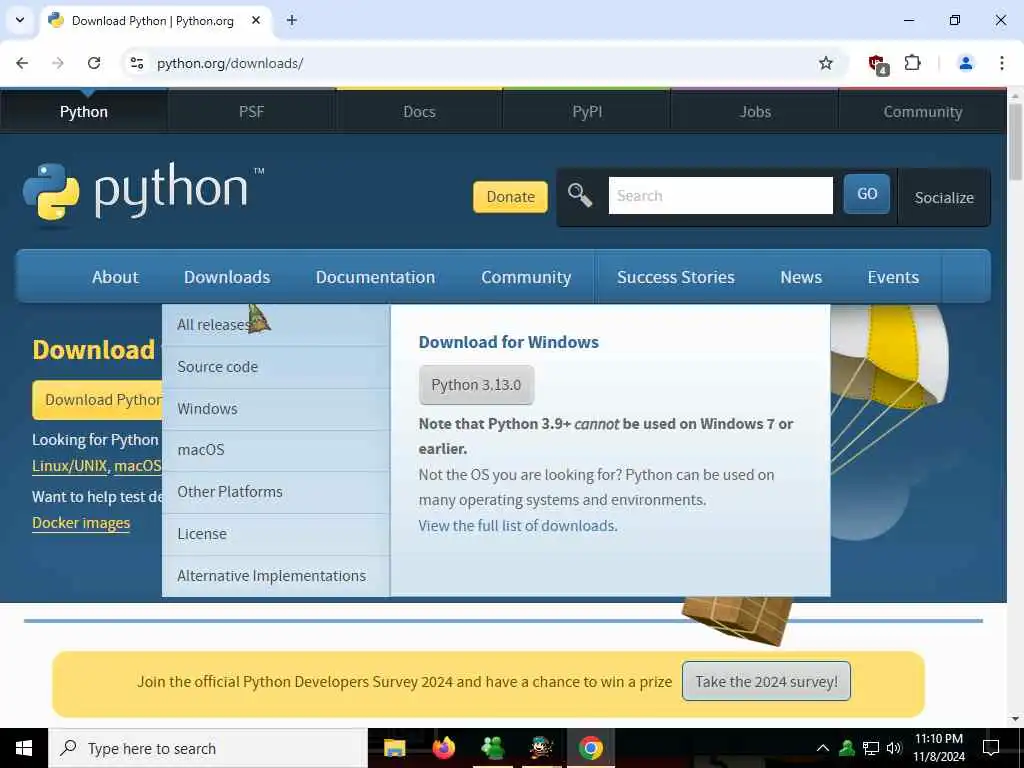Click the browser back arrow
The image size is (1024, 768).
(x=22, y=63)
